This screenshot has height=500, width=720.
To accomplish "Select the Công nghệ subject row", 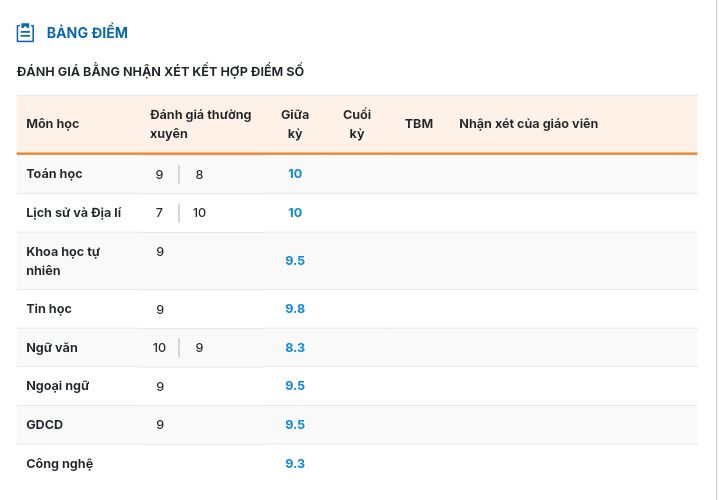I will point(60,464).
